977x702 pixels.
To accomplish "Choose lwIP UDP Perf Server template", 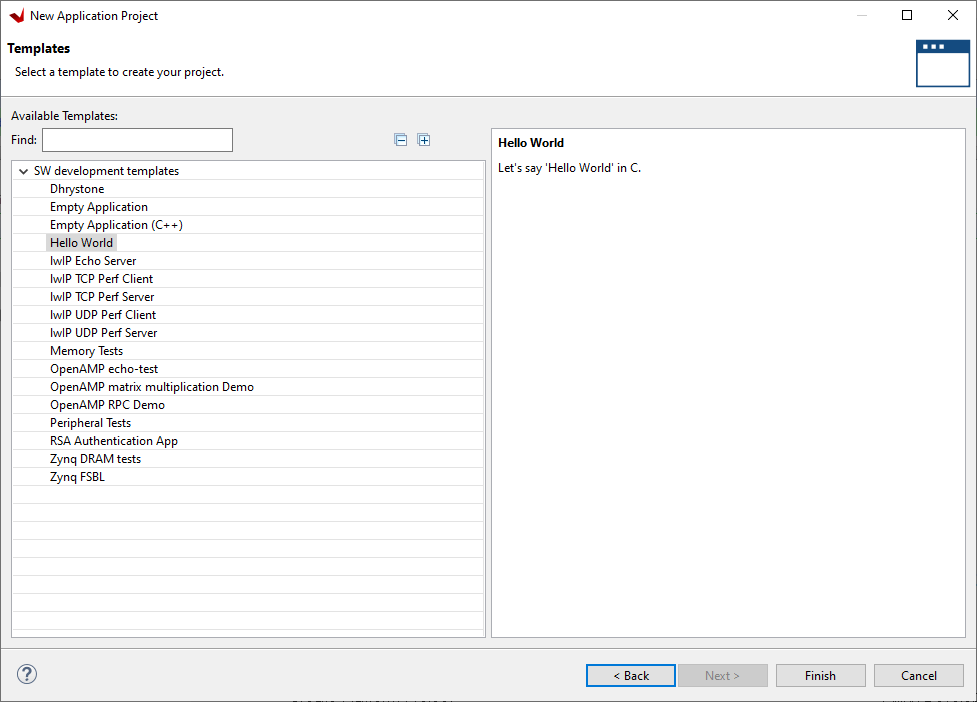I will click(103, 333).
